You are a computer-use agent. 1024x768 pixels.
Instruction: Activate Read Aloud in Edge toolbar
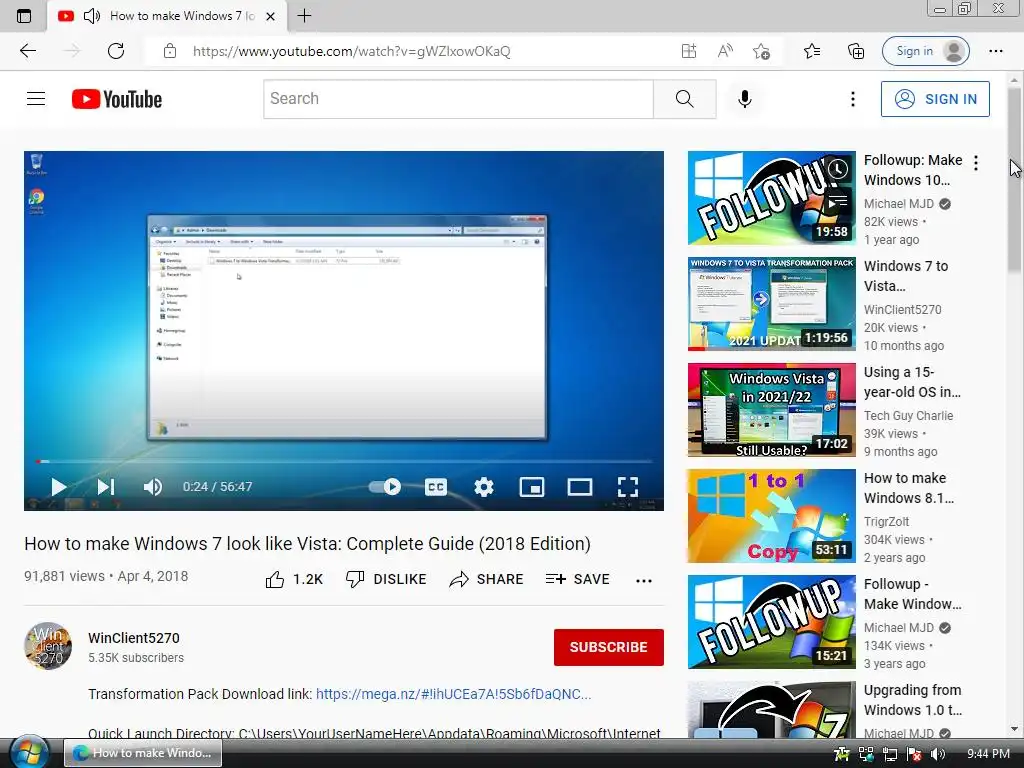[725, 51]
